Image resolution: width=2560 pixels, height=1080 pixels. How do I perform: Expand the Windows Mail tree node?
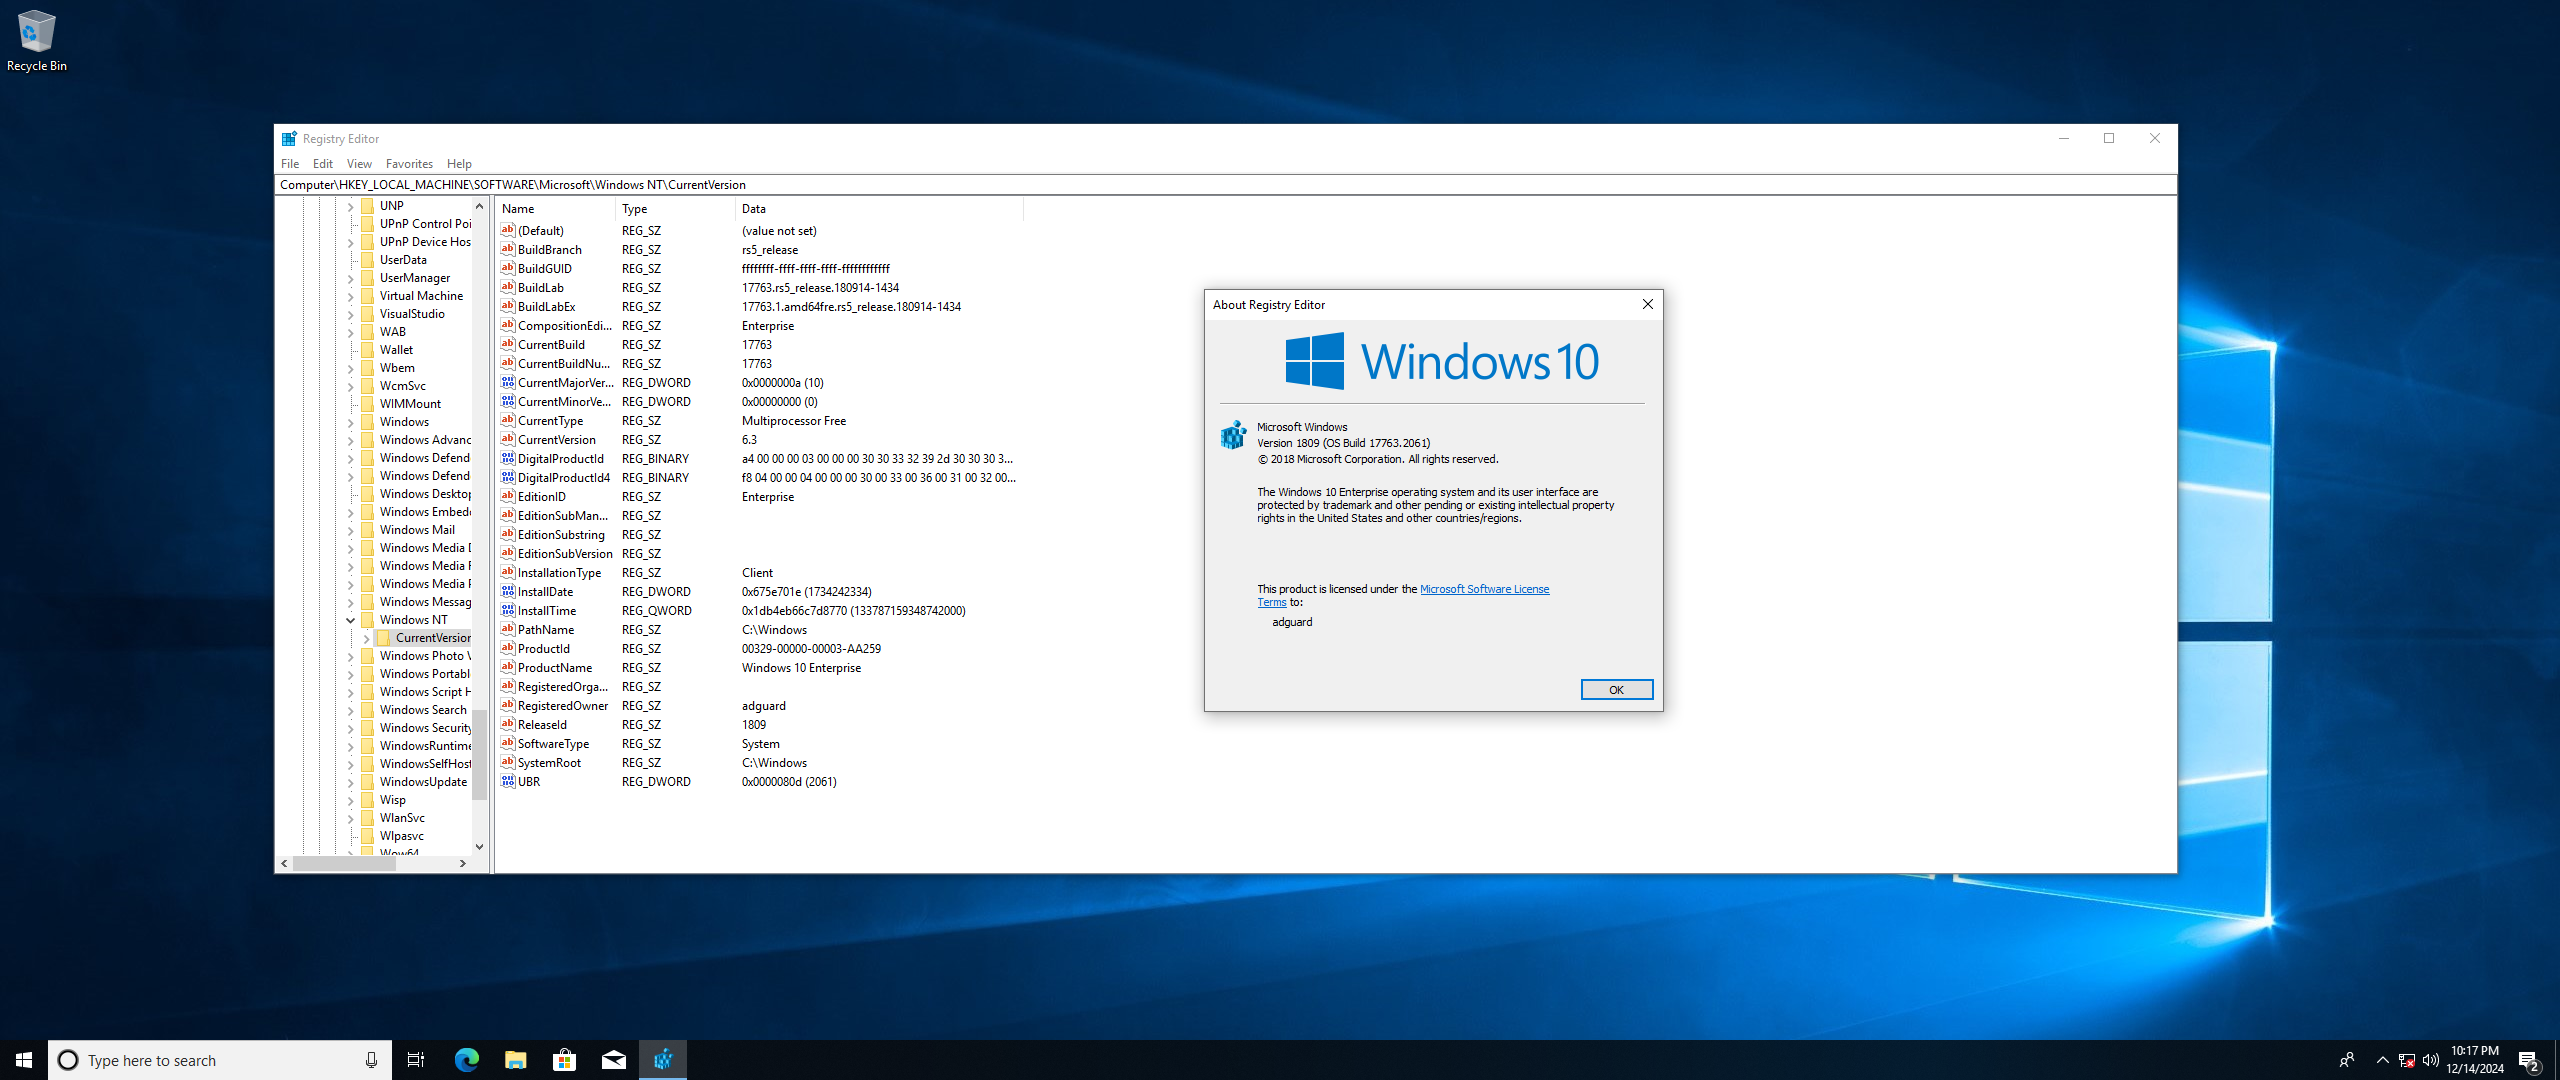tap(351, 530)
